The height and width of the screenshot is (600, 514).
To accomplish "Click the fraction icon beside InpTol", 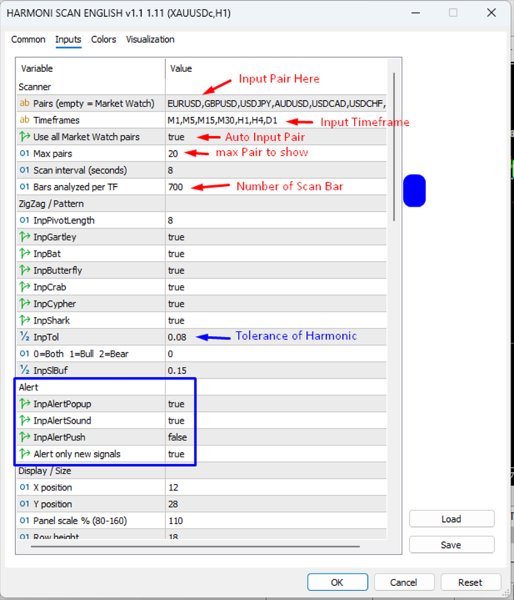I will pos(24,337).
